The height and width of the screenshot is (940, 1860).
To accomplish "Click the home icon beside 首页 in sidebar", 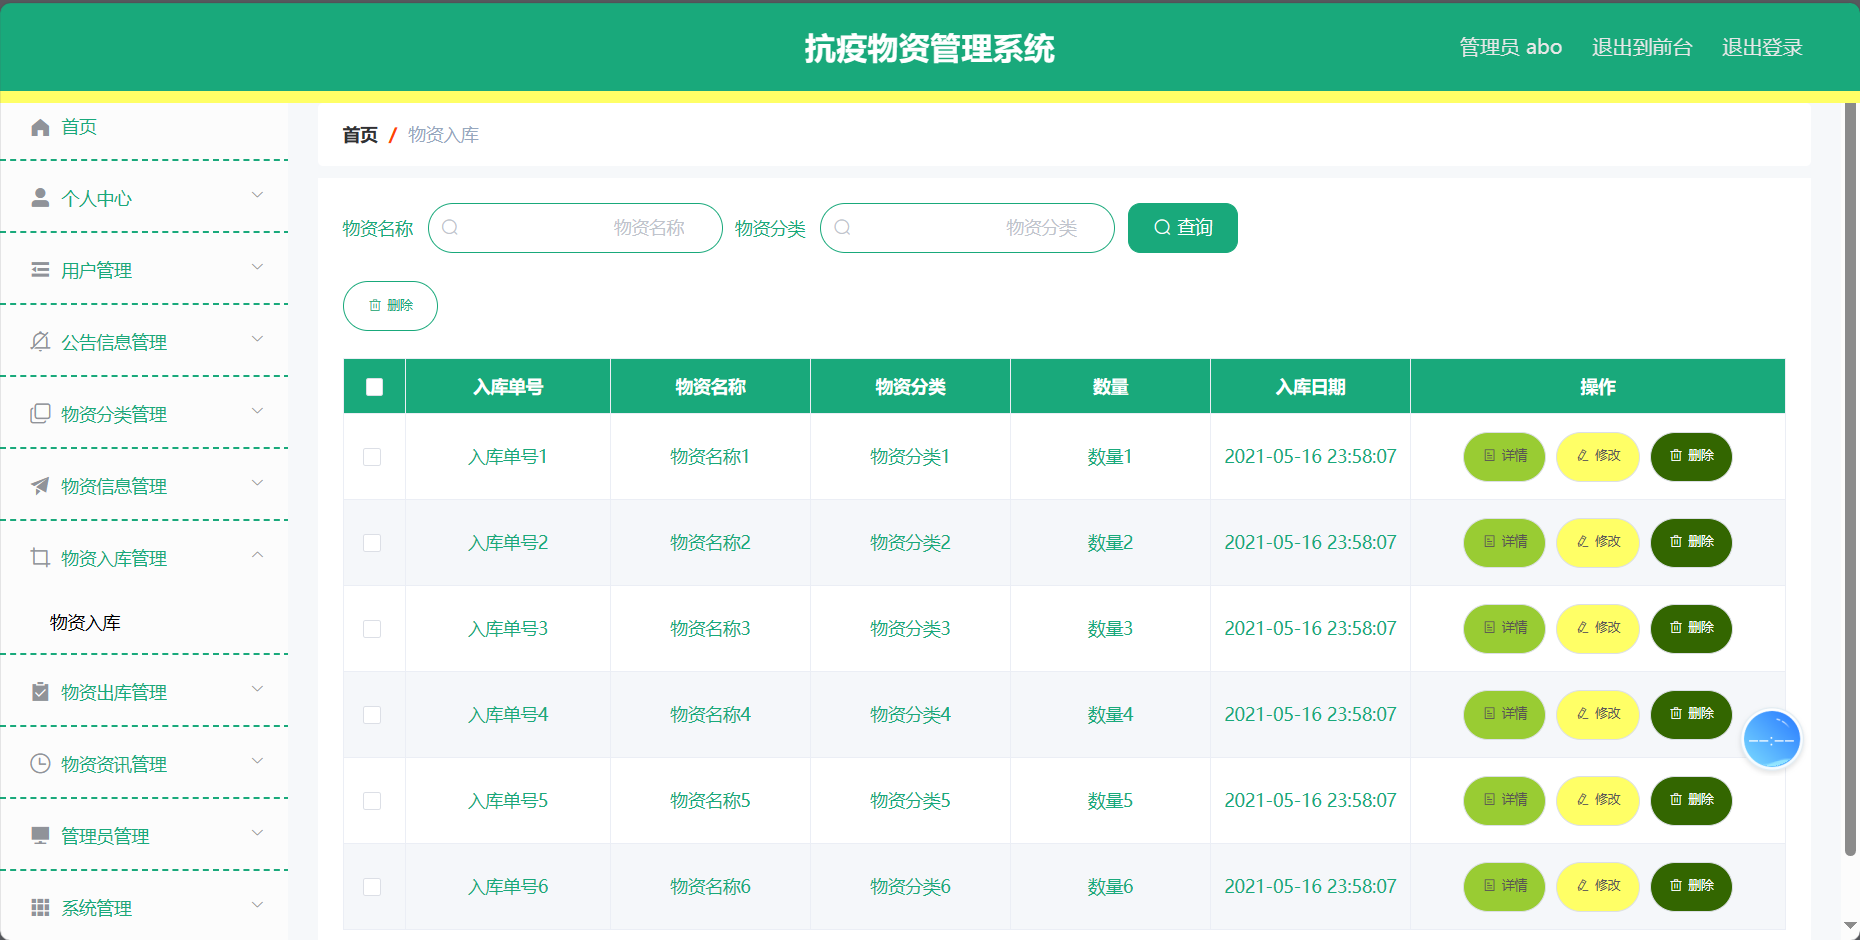I will [40, 127].
